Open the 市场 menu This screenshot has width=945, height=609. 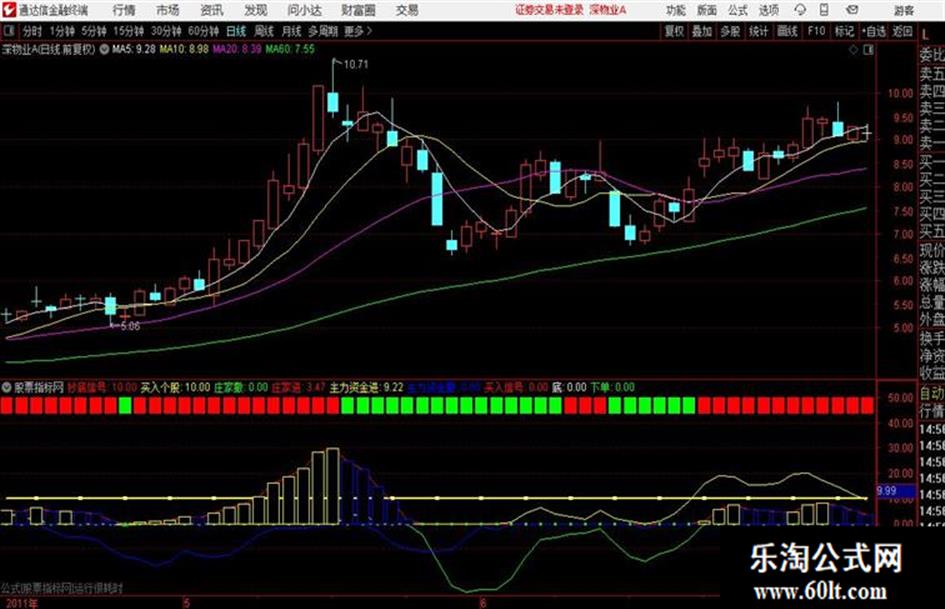(168, 10)
